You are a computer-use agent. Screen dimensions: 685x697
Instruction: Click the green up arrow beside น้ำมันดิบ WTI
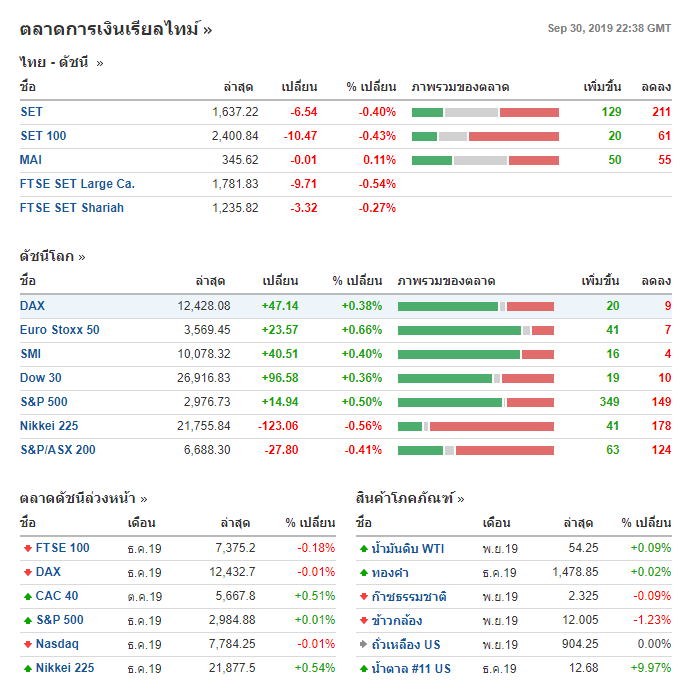coord(363,548)
